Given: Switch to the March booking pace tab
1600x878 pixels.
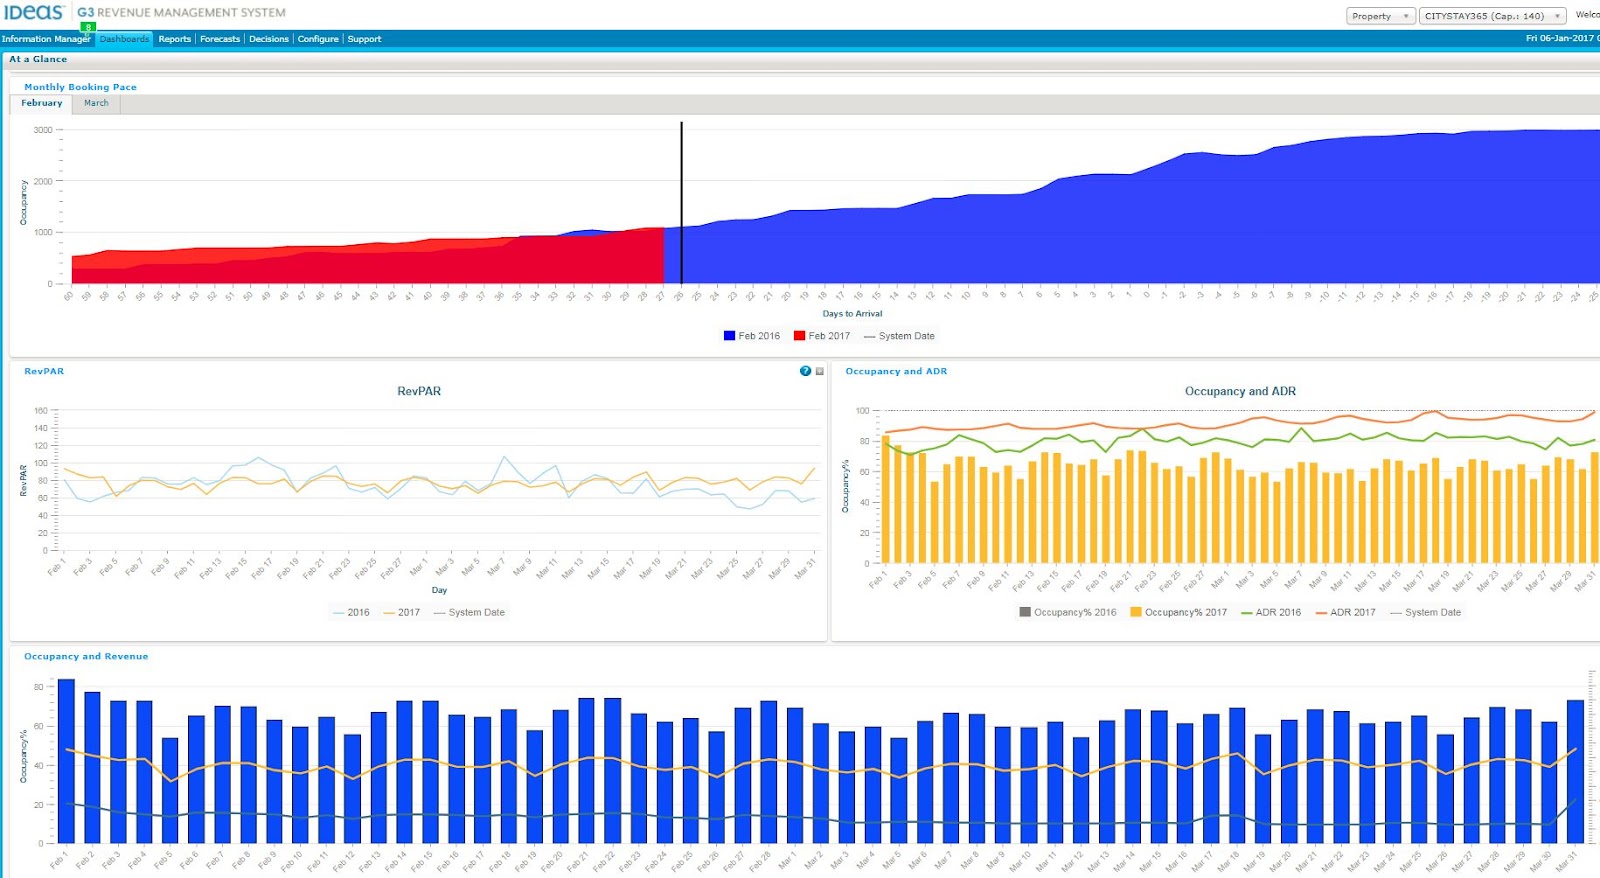Looking at the screenshot, I should click(96, 103).
